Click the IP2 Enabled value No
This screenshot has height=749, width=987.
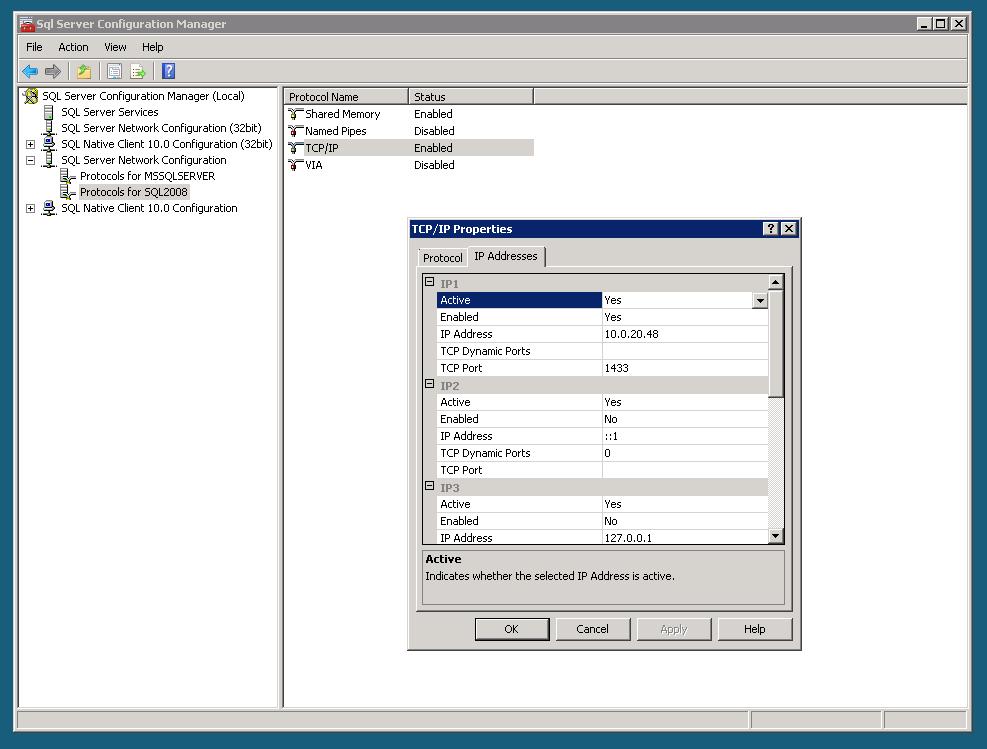coord(685,419)
